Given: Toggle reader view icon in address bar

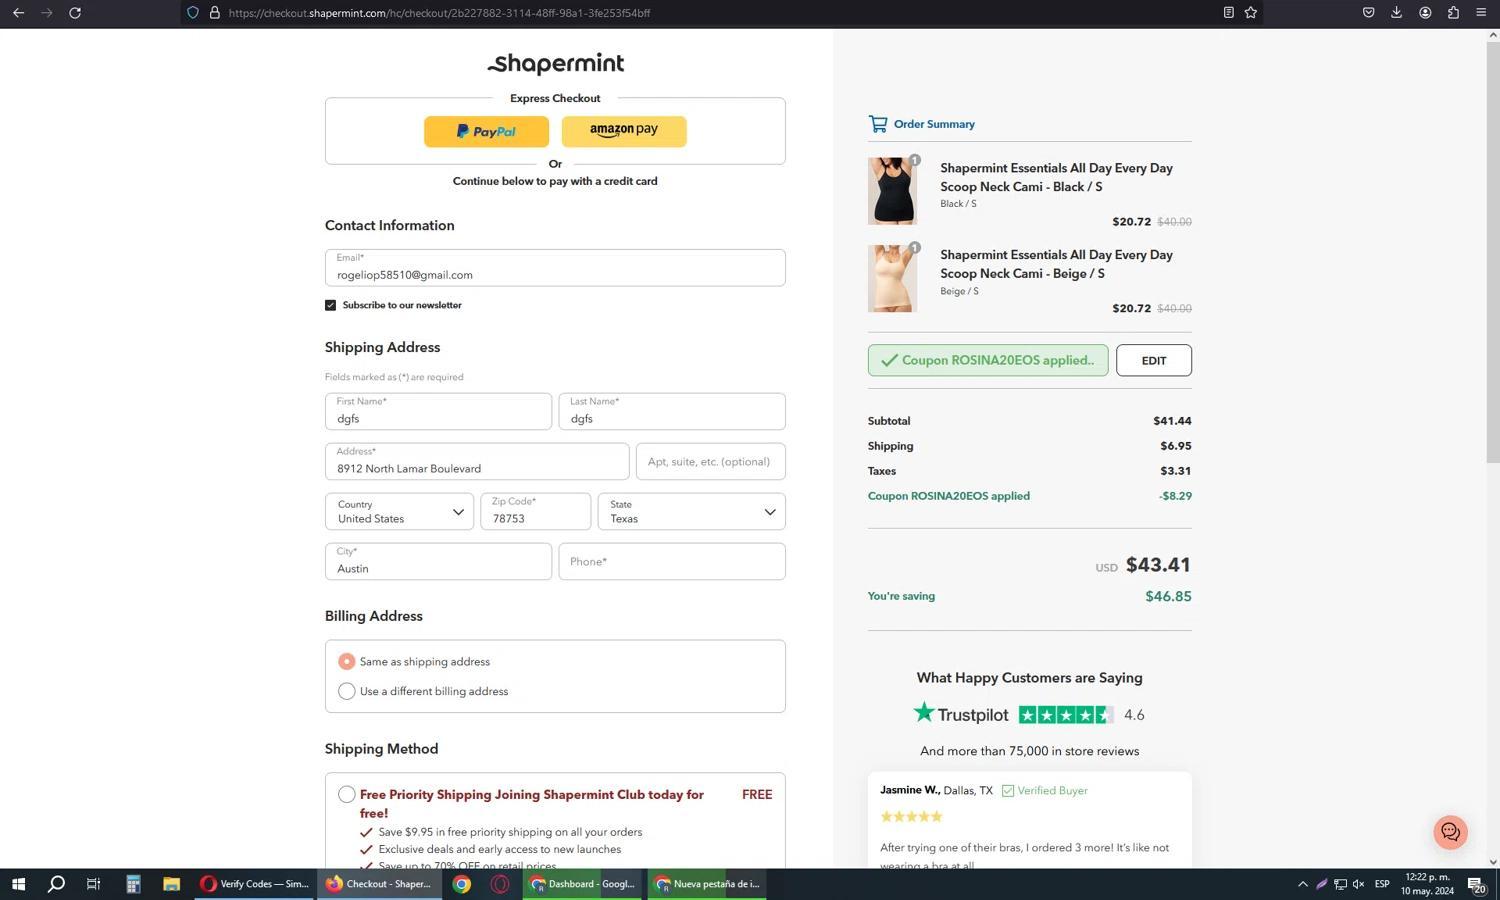Looking at the screenshot, I should click(x=1228, y=13).
